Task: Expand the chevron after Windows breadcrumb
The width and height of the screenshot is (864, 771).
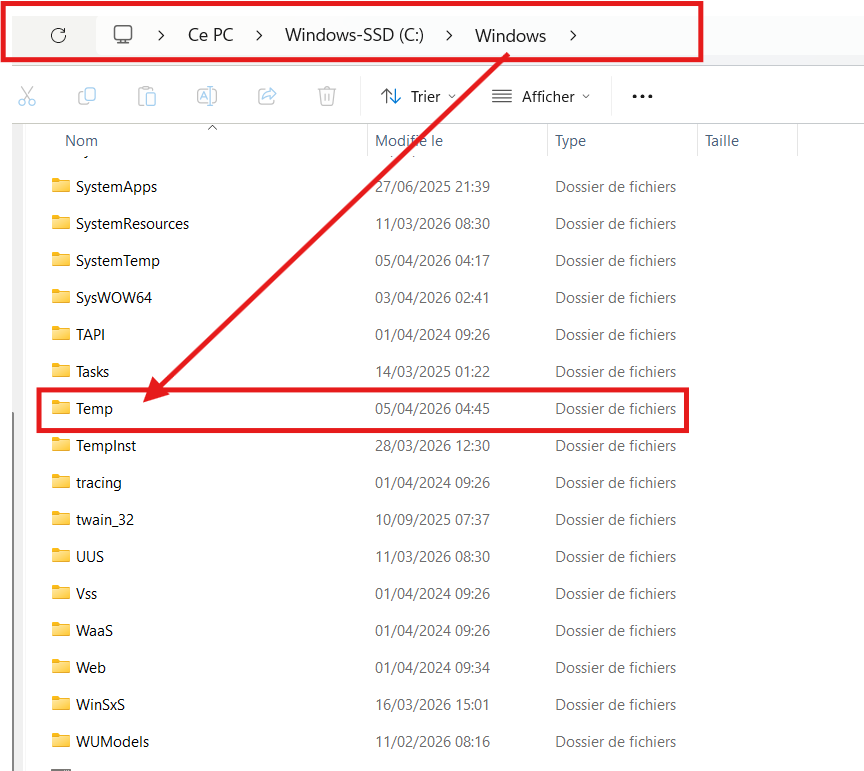Action: point(573,36)
